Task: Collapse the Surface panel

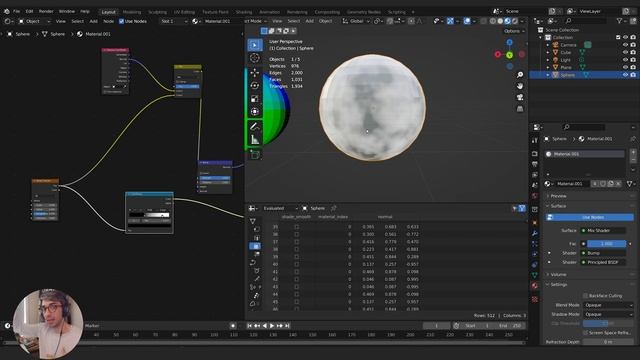Action: click(558, 206)
